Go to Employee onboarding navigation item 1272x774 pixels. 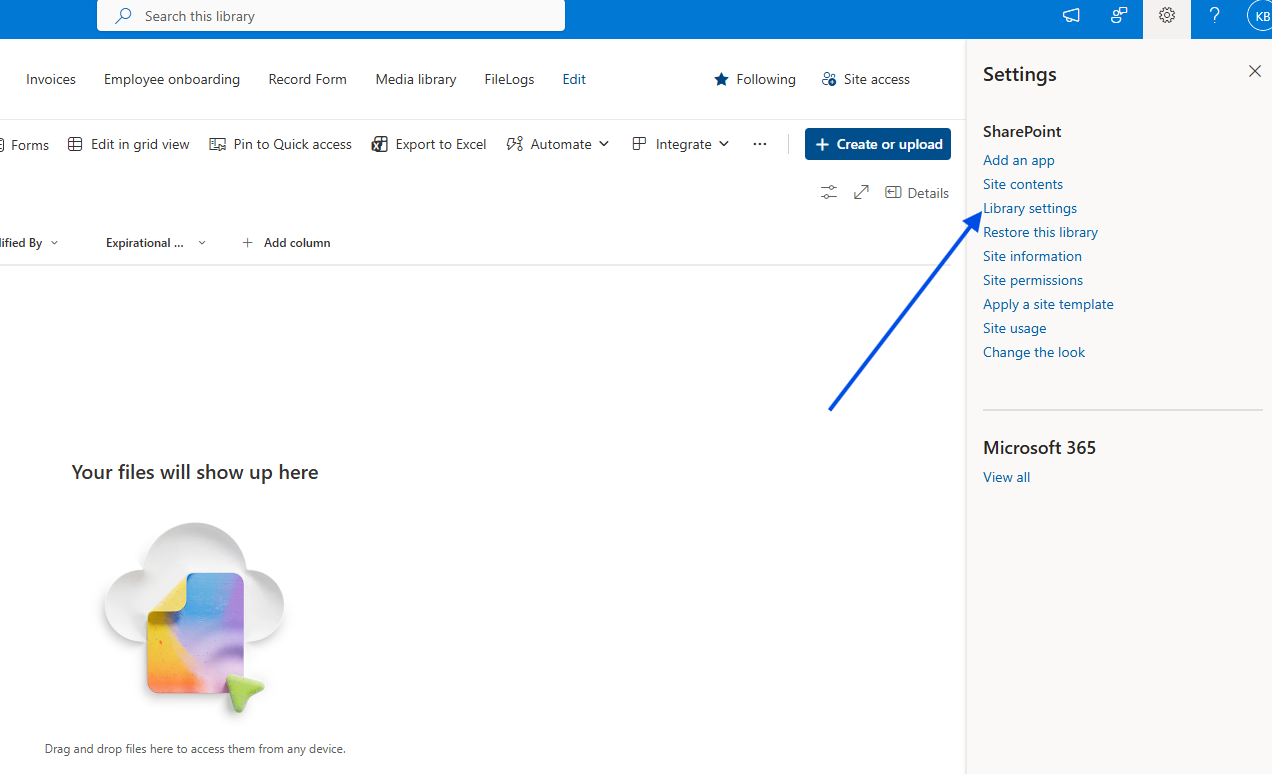click(172, 79)
